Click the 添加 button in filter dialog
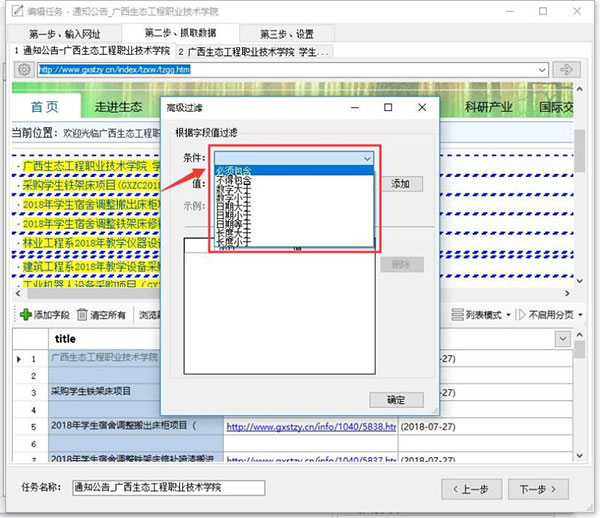The height and width of the screenshot is (518, 600). 401,184
